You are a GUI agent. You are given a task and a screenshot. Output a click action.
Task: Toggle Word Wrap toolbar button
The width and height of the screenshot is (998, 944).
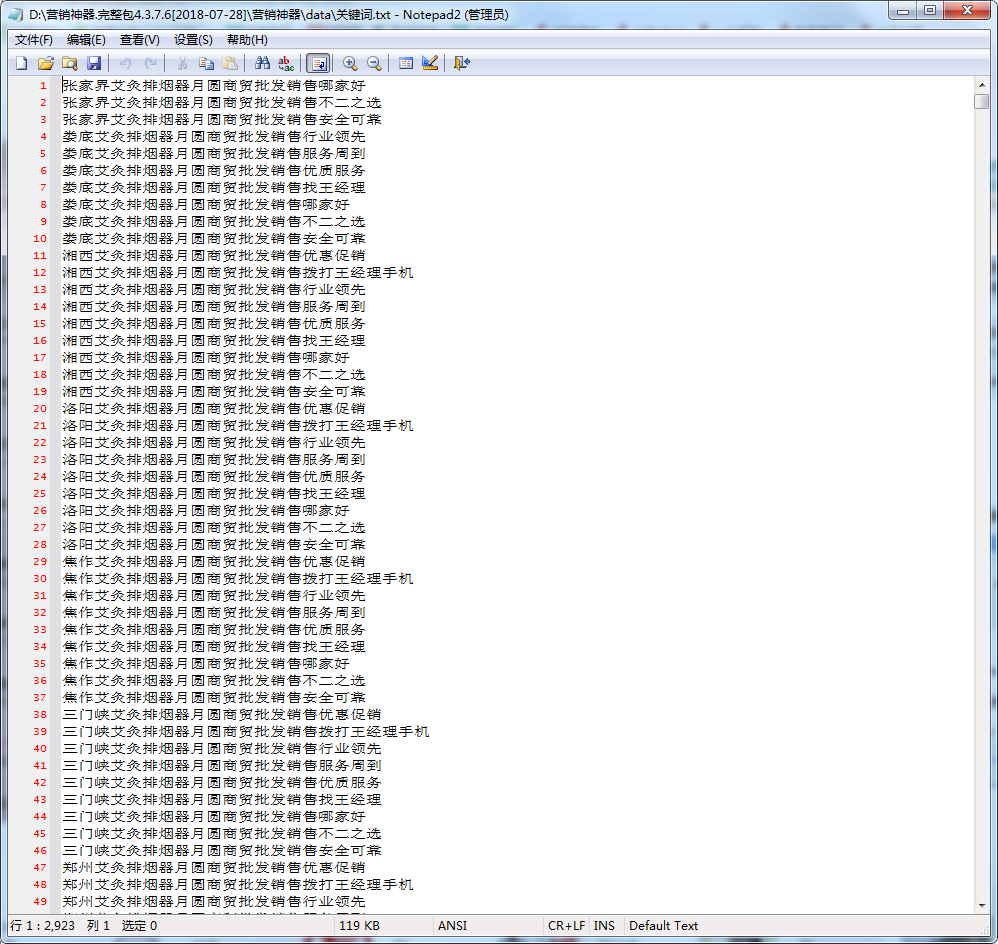318,63
